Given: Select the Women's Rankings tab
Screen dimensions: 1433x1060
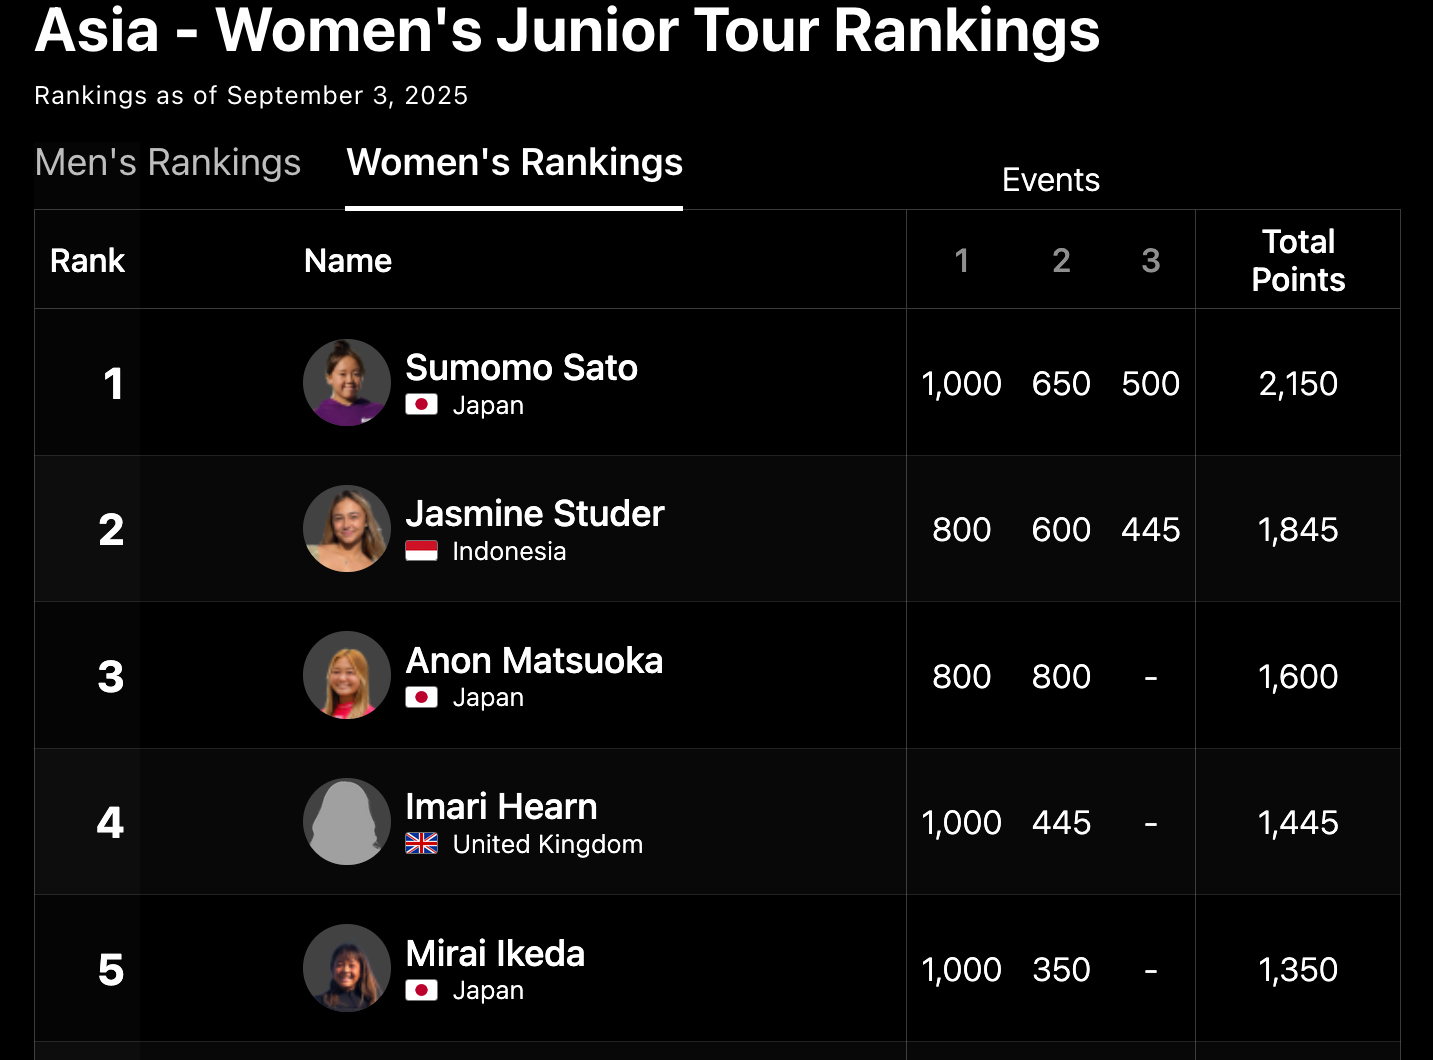Looking at the screenshot, I should (x=514, y=163).
